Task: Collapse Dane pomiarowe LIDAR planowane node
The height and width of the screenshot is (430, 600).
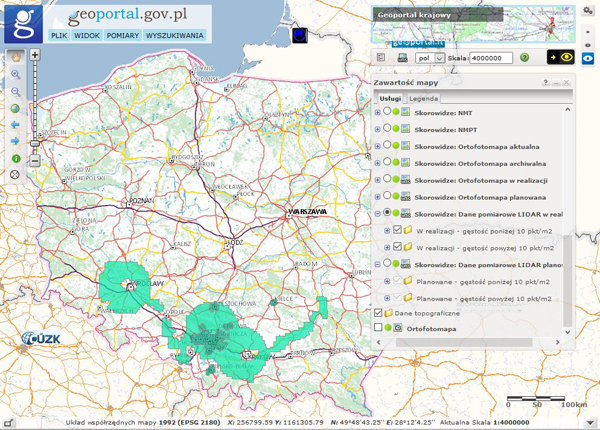Action: click(x=377, y=264)
